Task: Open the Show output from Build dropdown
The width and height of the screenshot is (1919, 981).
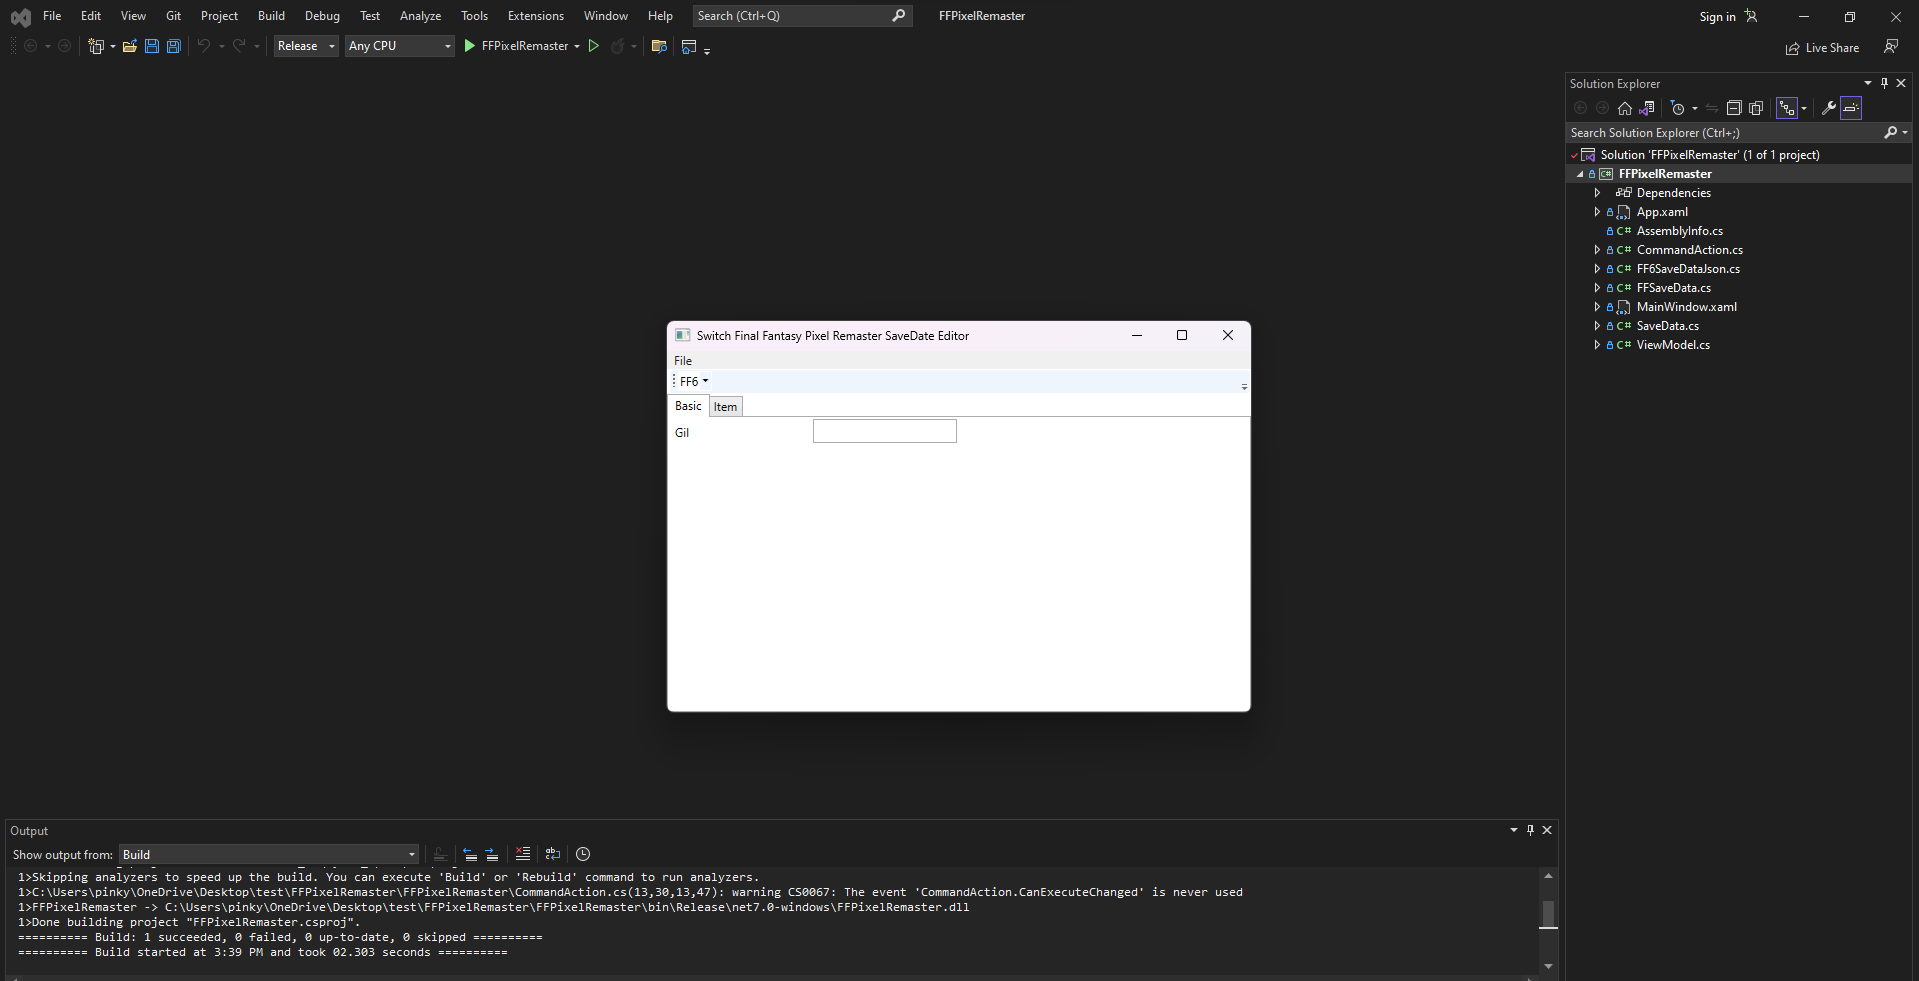Action: pos(269,854)
